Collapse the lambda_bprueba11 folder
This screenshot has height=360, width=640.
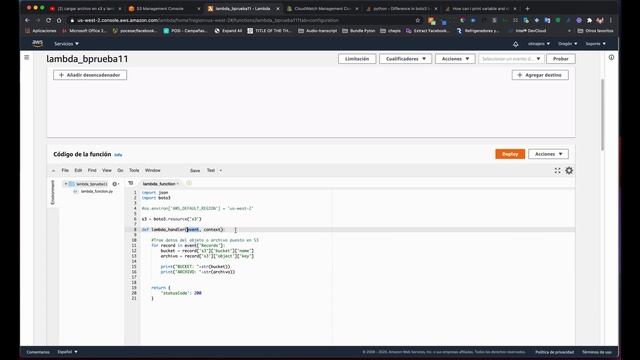(65, 184)
